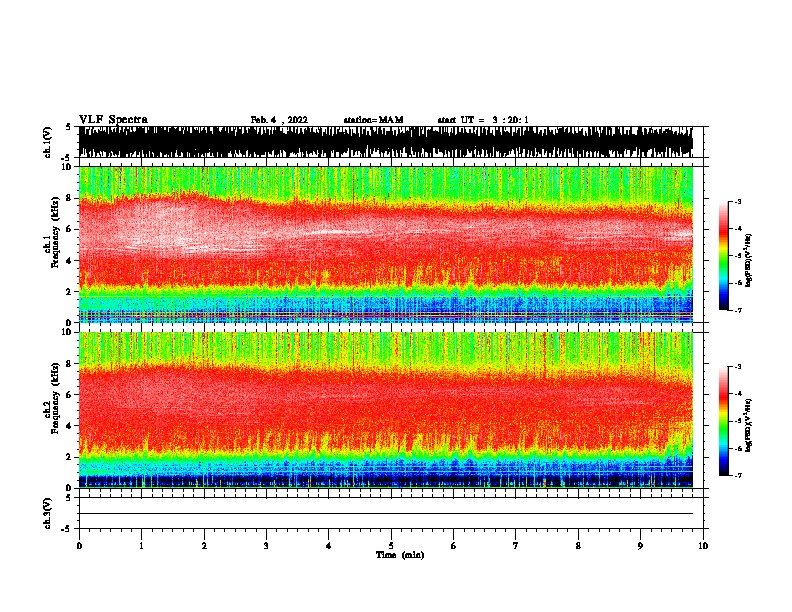Select the date text "Feb. 4, 2022"
The image size is (792, 612).
(x=279, y=120)
